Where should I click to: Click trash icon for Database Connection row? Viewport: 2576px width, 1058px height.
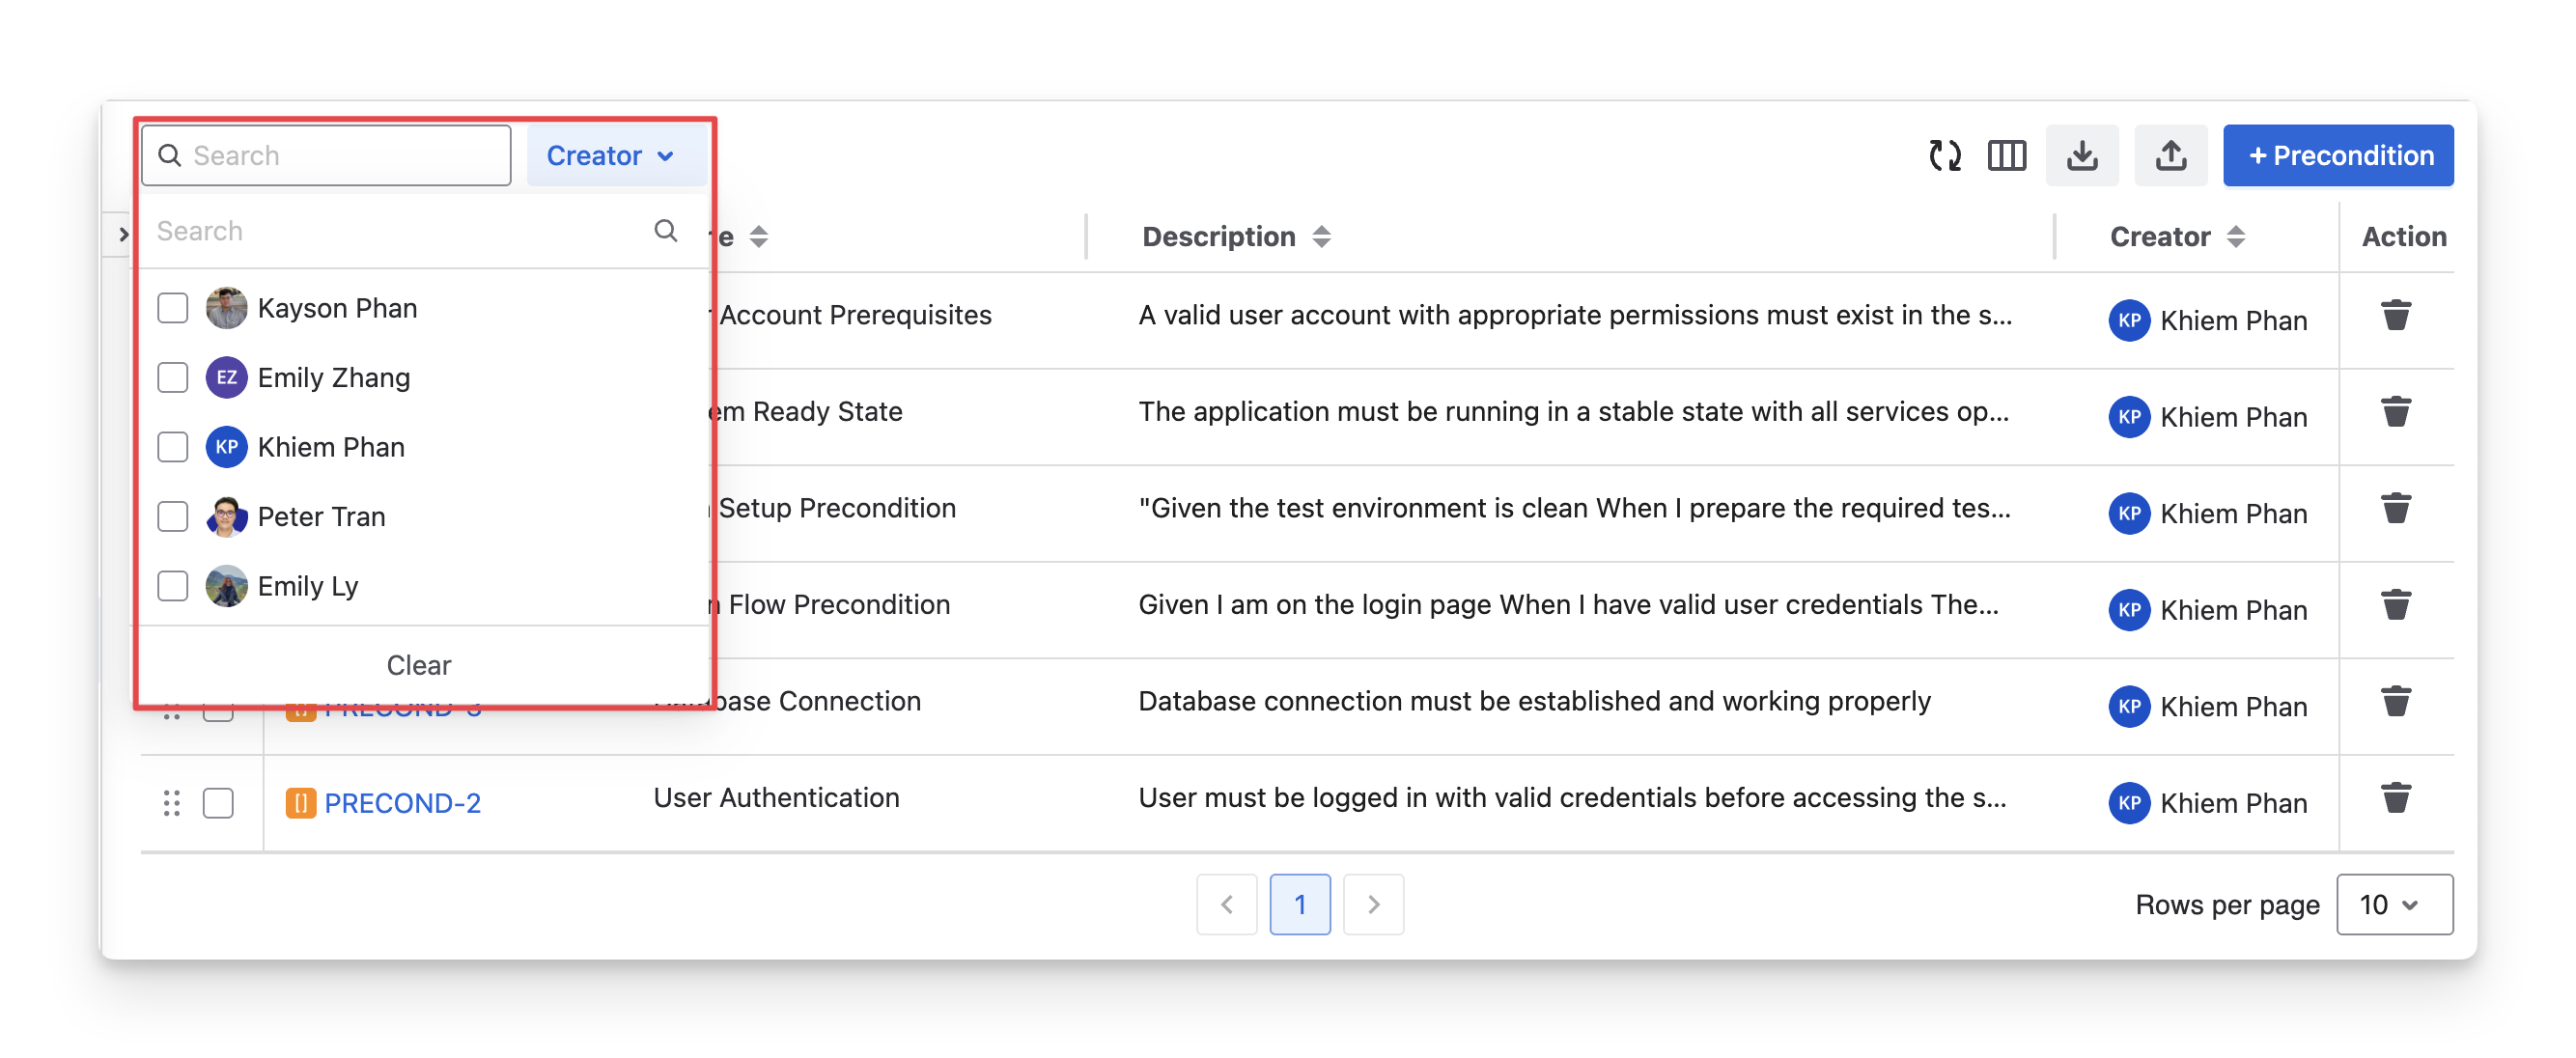[2395, 702]
